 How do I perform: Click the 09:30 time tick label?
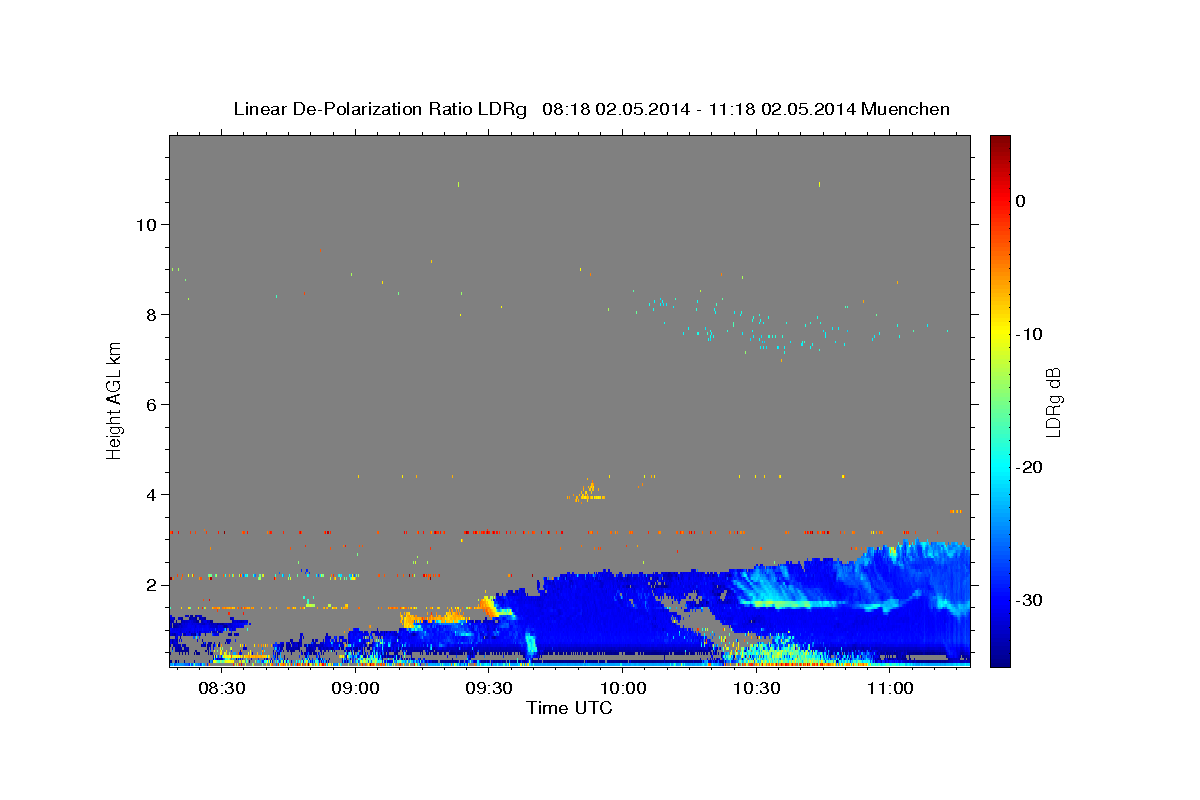pyautogui.click(x=489, y=689)
